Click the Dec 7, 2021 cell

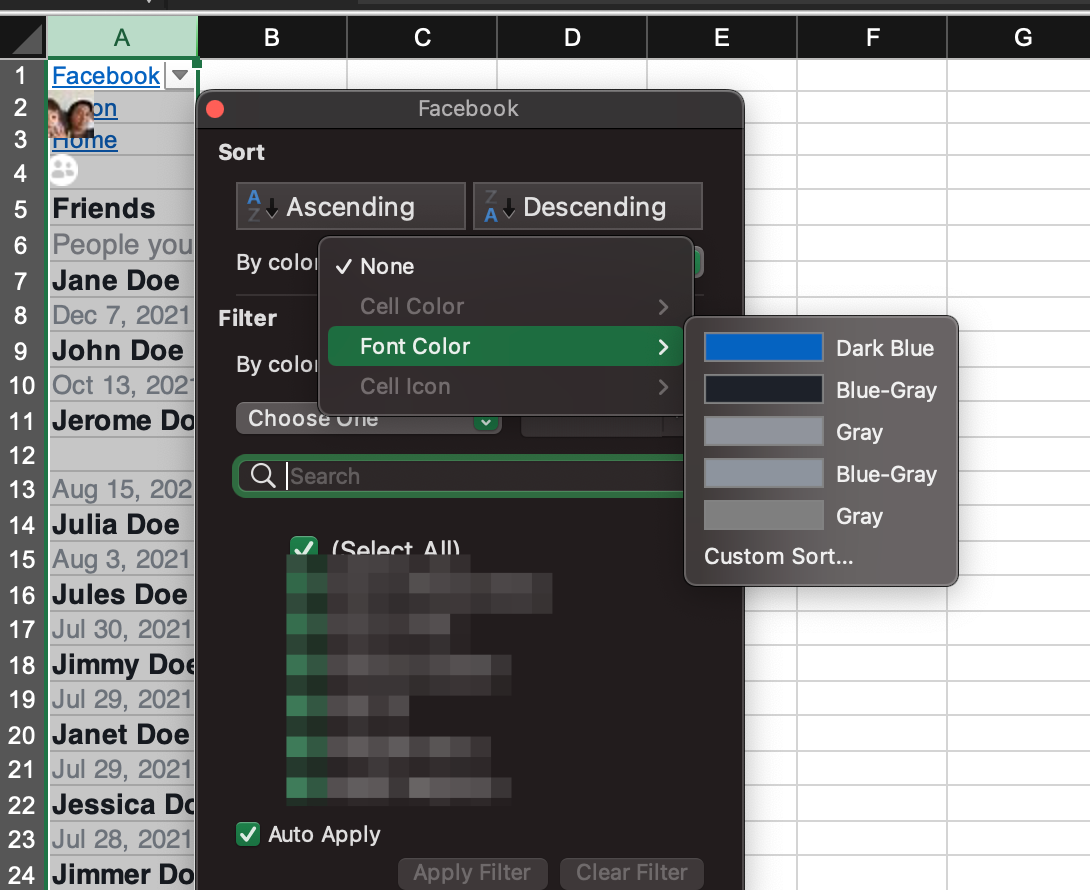point(122,315)
